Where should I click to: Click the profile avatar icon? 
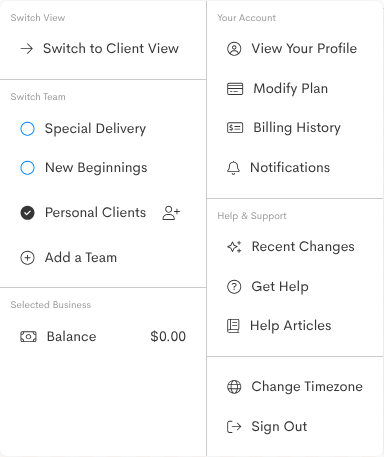point(234,49)
